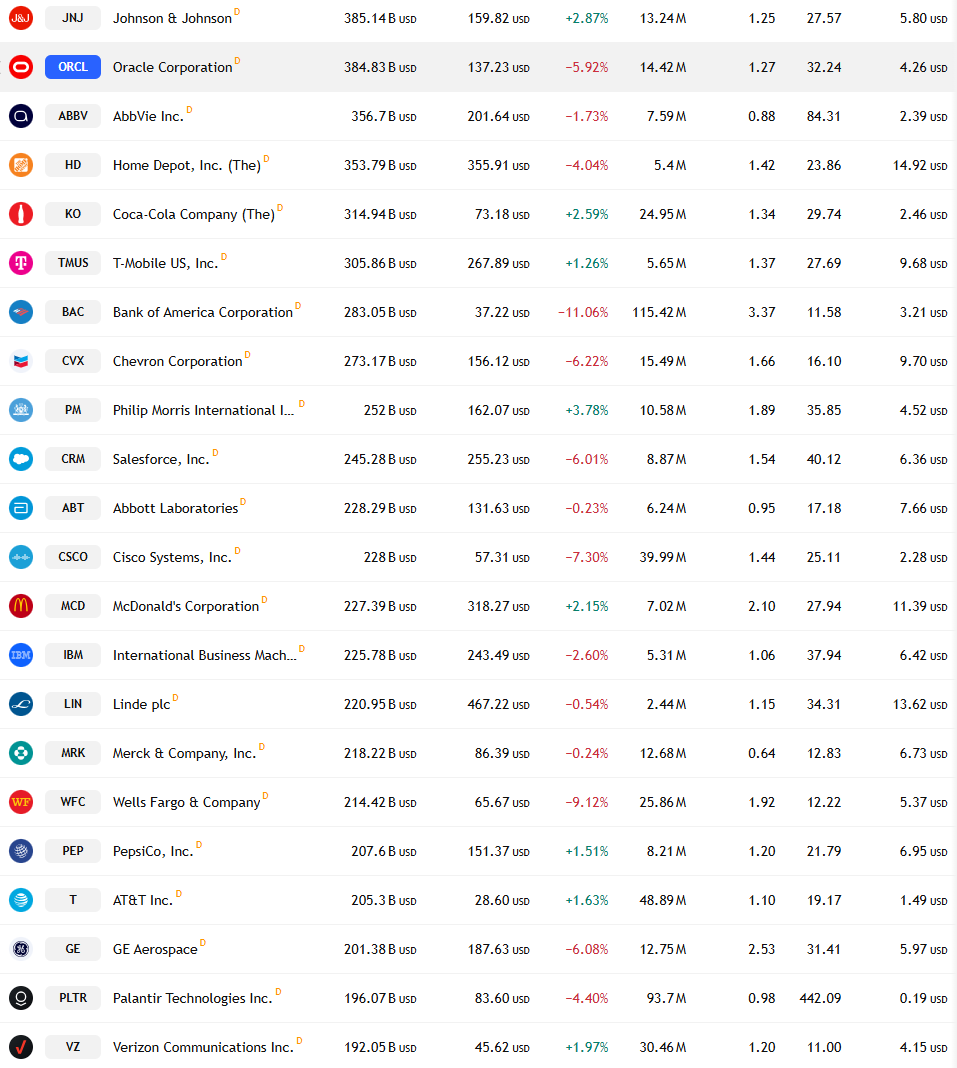Image resolution: width=957 pixels, height=1068 pixels.
Task: Click the Salesforce cloud logo icon
Action: [21, 459]
